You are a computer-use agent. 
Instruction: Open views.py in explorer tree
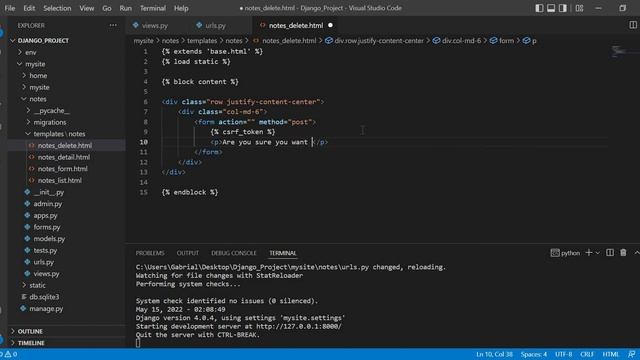click(67, 273)
